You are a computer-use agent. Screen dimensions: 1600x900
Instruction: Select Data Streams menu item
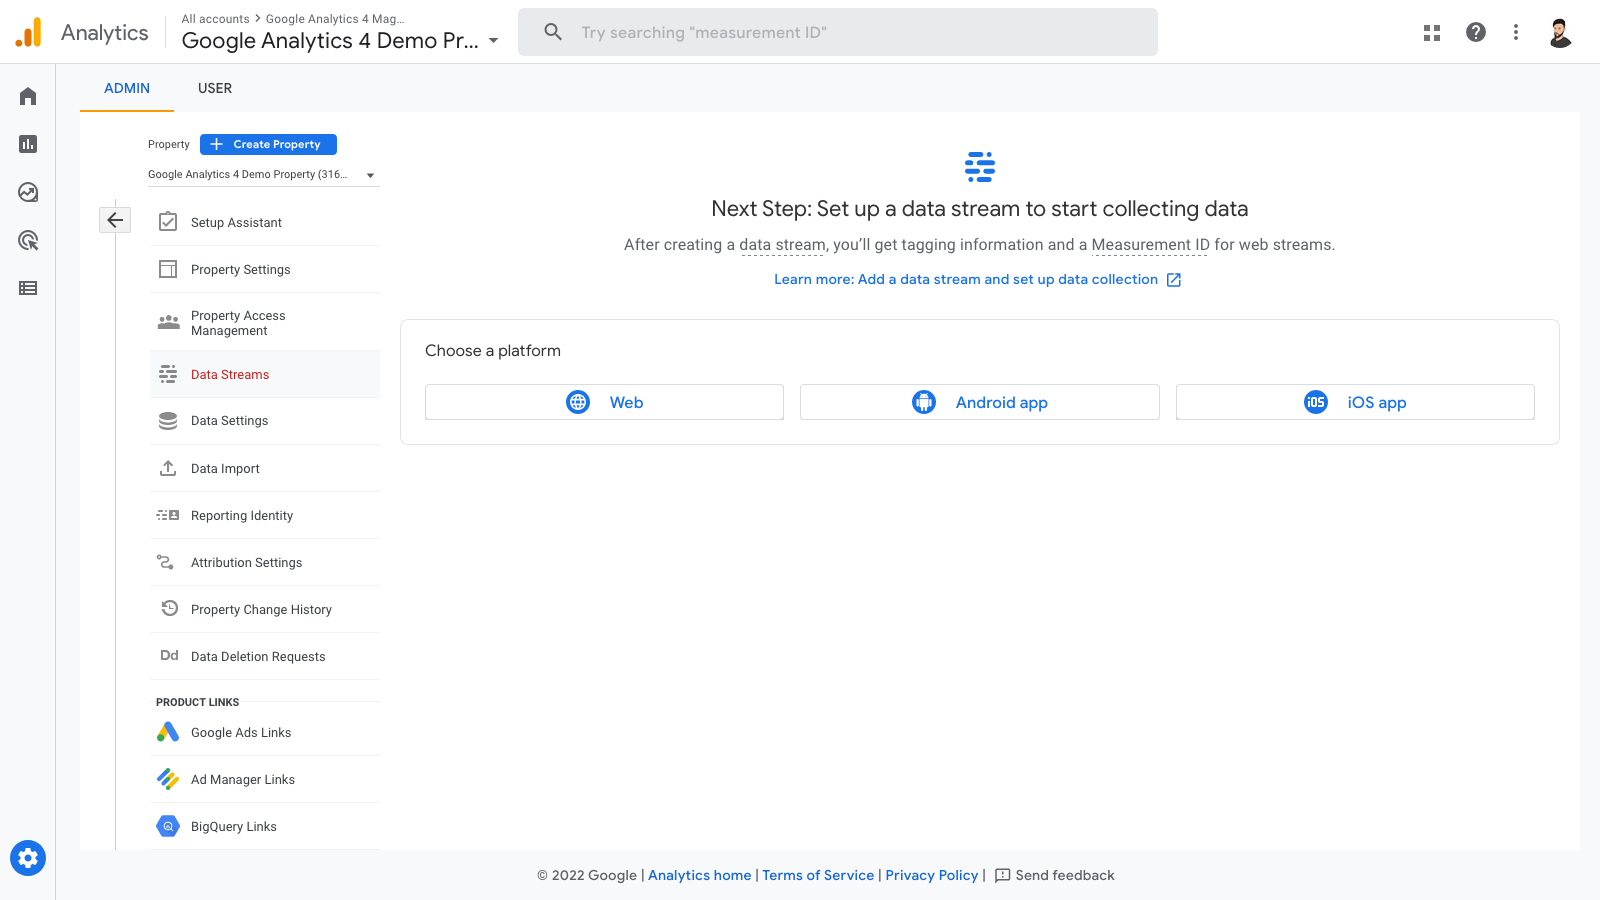[265, 374]
